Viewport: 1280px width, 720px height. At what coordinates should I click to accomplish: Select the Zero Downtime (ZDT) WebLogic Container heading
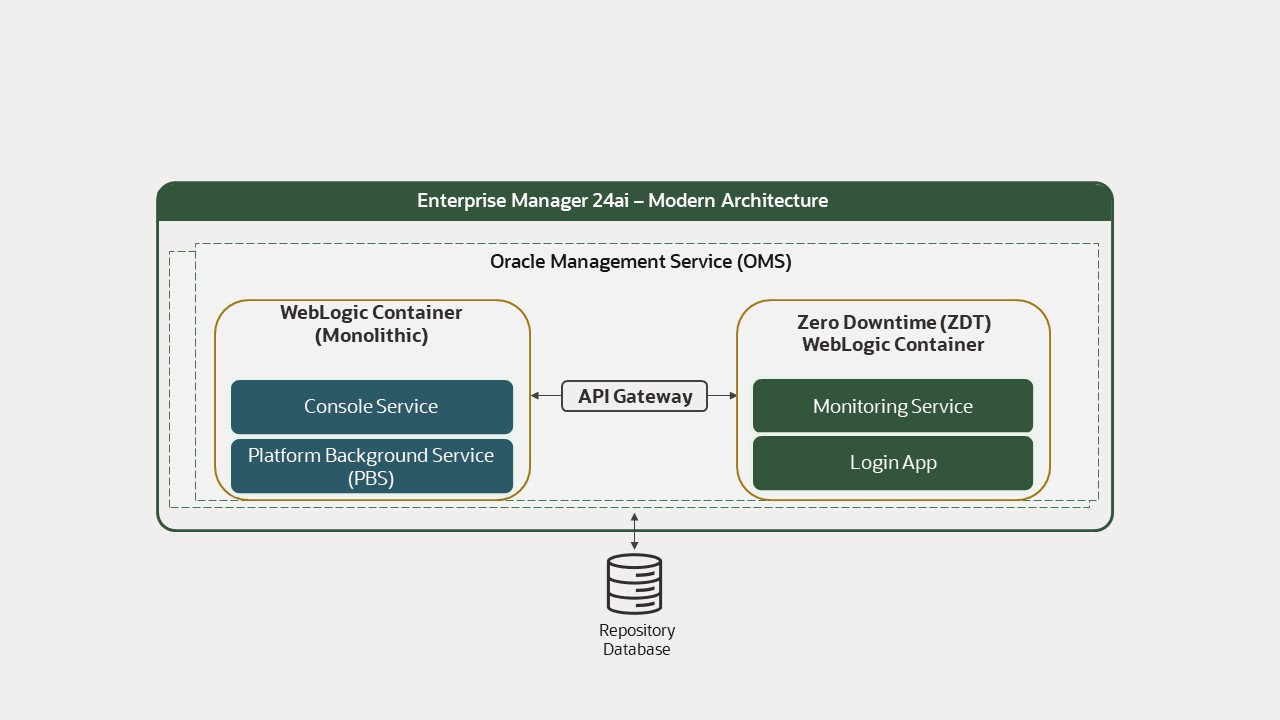click(x=893, y=334)
